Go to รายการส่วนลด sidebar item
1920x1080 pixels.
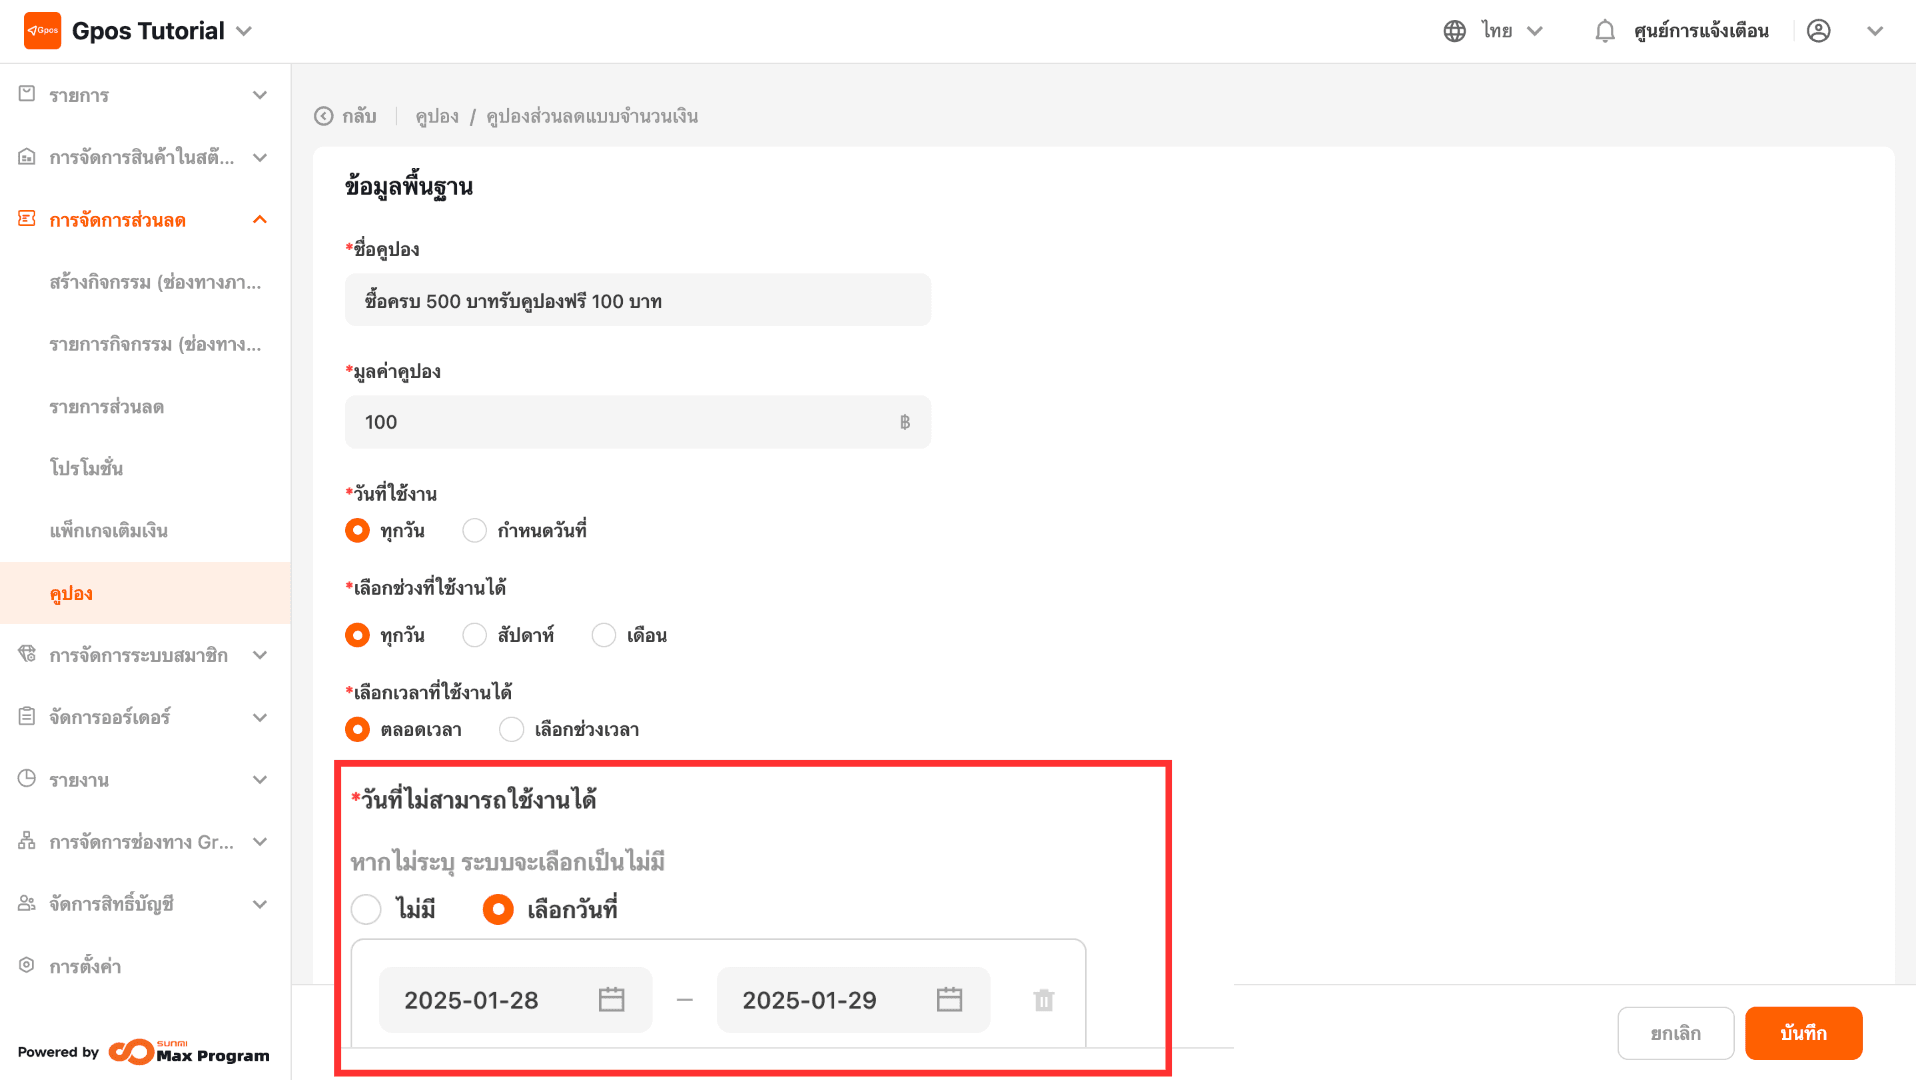[107, 407]
